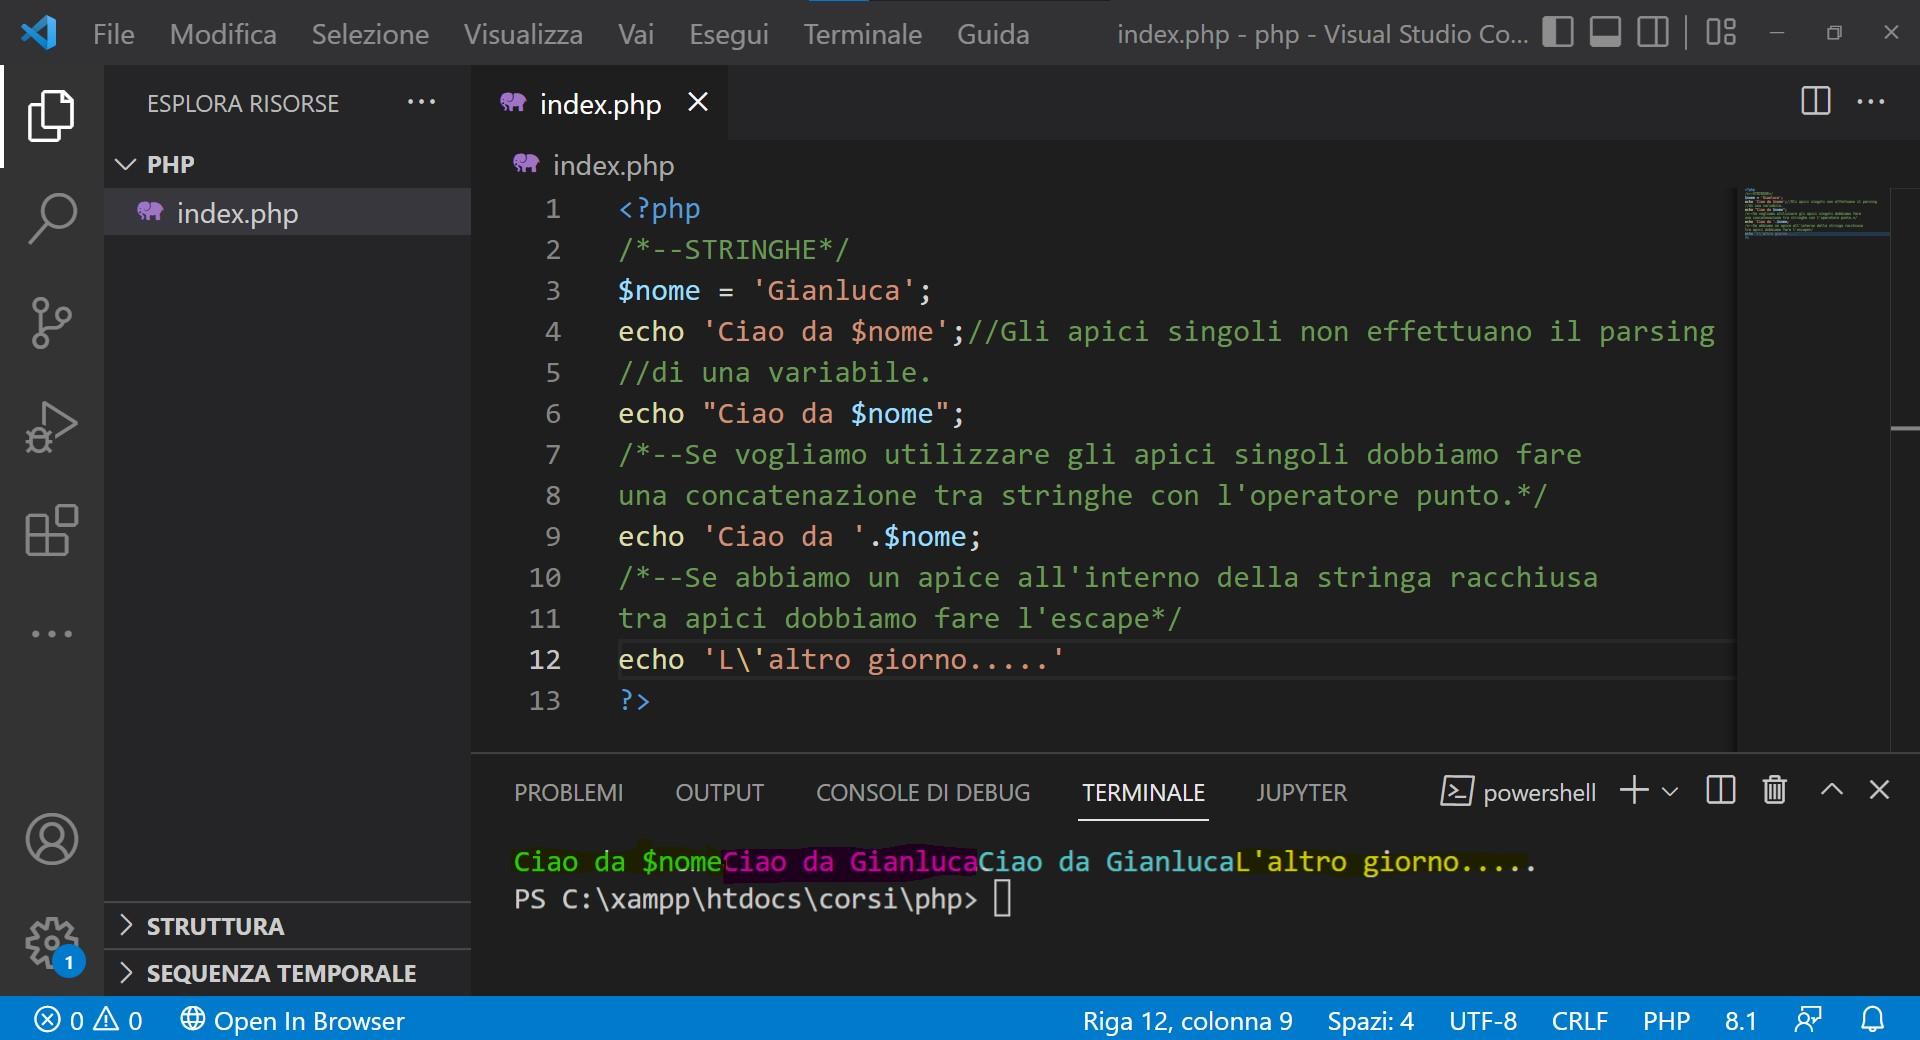1920x1040 pixels.
Task: Open the Modifica menu
Action: coord(223,34)
